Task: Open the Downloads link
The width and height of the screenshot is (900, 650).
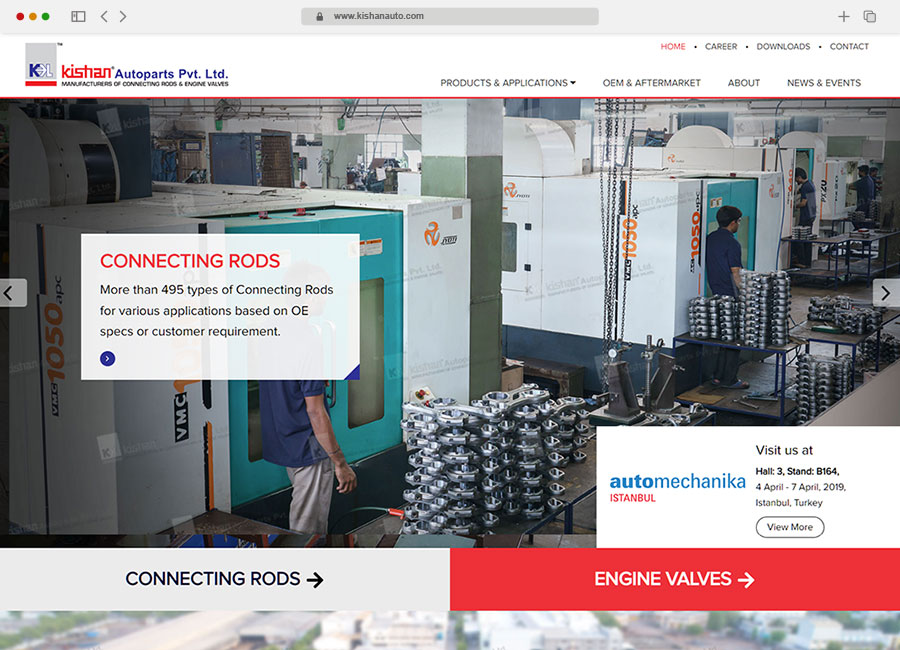Action: click(x=783, y=47)
